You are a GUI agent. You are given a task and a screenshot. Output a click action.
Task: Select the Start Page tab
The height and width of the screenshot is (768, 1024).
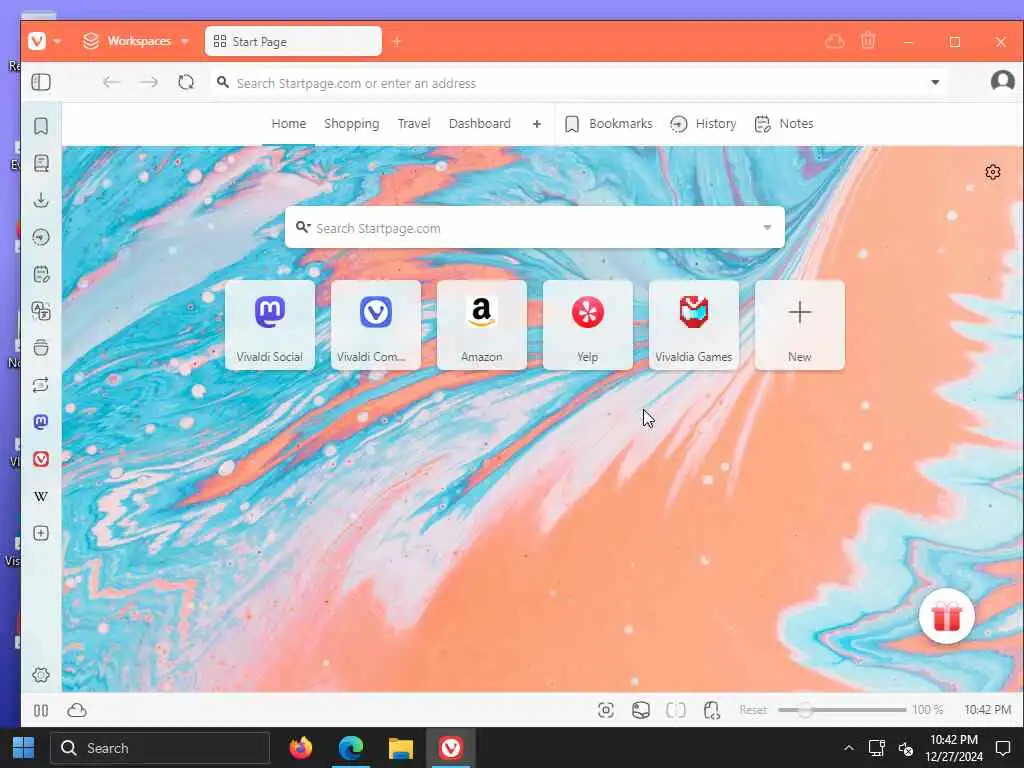293,41
